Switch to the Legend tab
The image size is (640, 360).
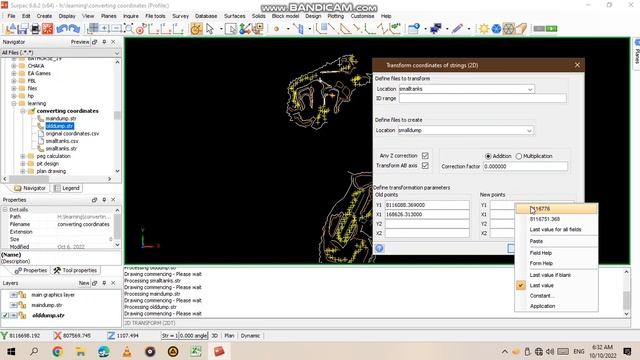[x=67, y=188]
